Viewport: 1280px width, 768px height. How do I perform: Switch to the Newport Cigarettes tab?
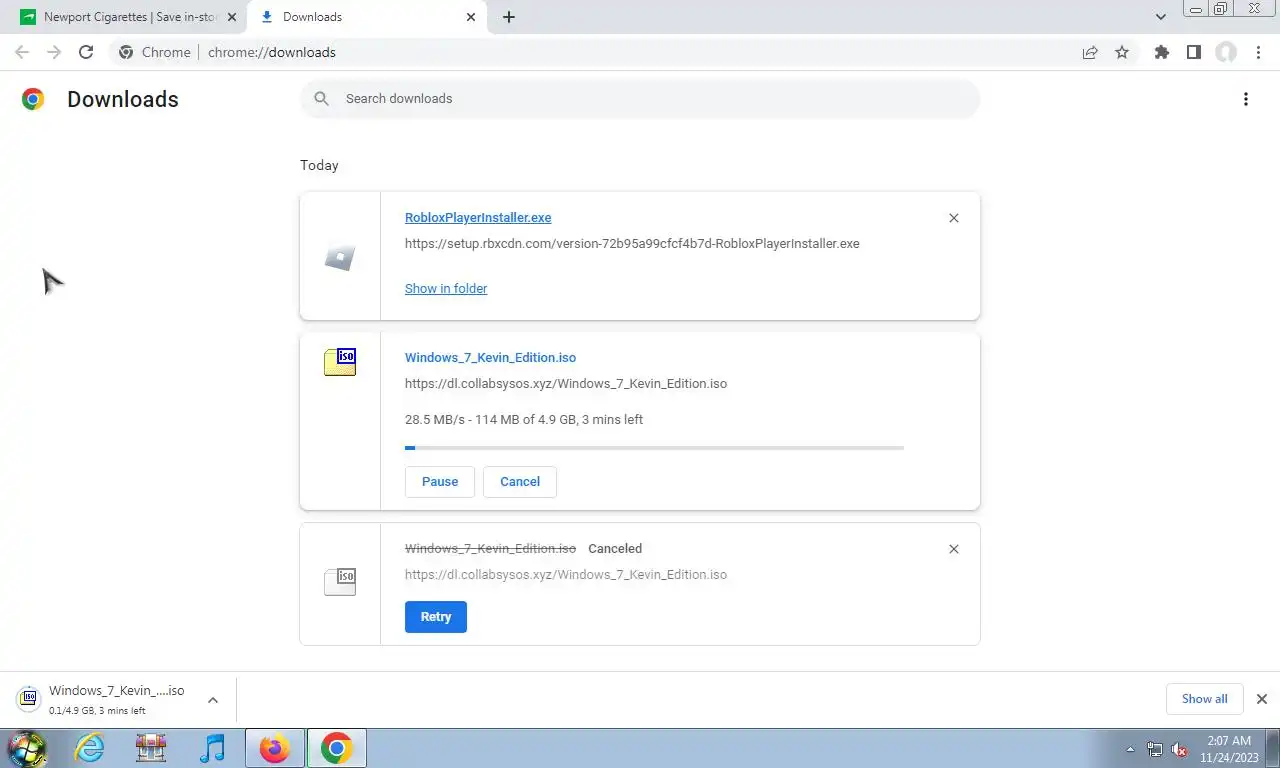coord(128,17)
